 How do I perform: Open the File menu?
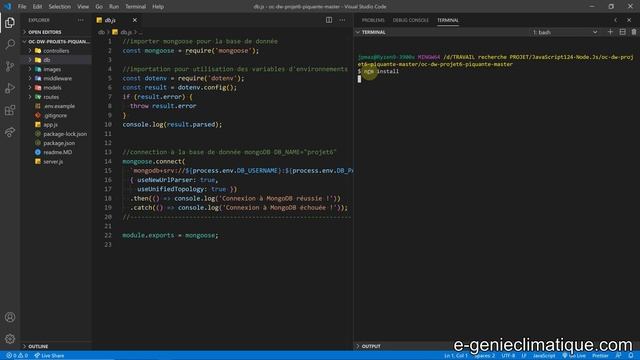pyautogui.click(x=22, y=7)
